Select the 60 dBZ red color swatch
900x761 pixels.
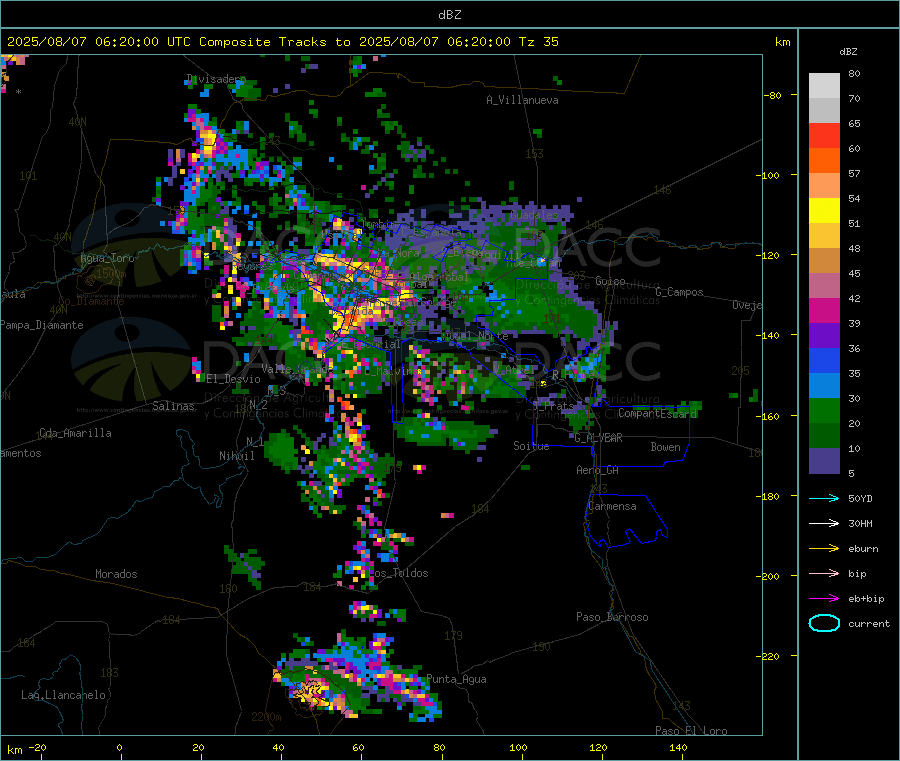(x=824, y=135)
